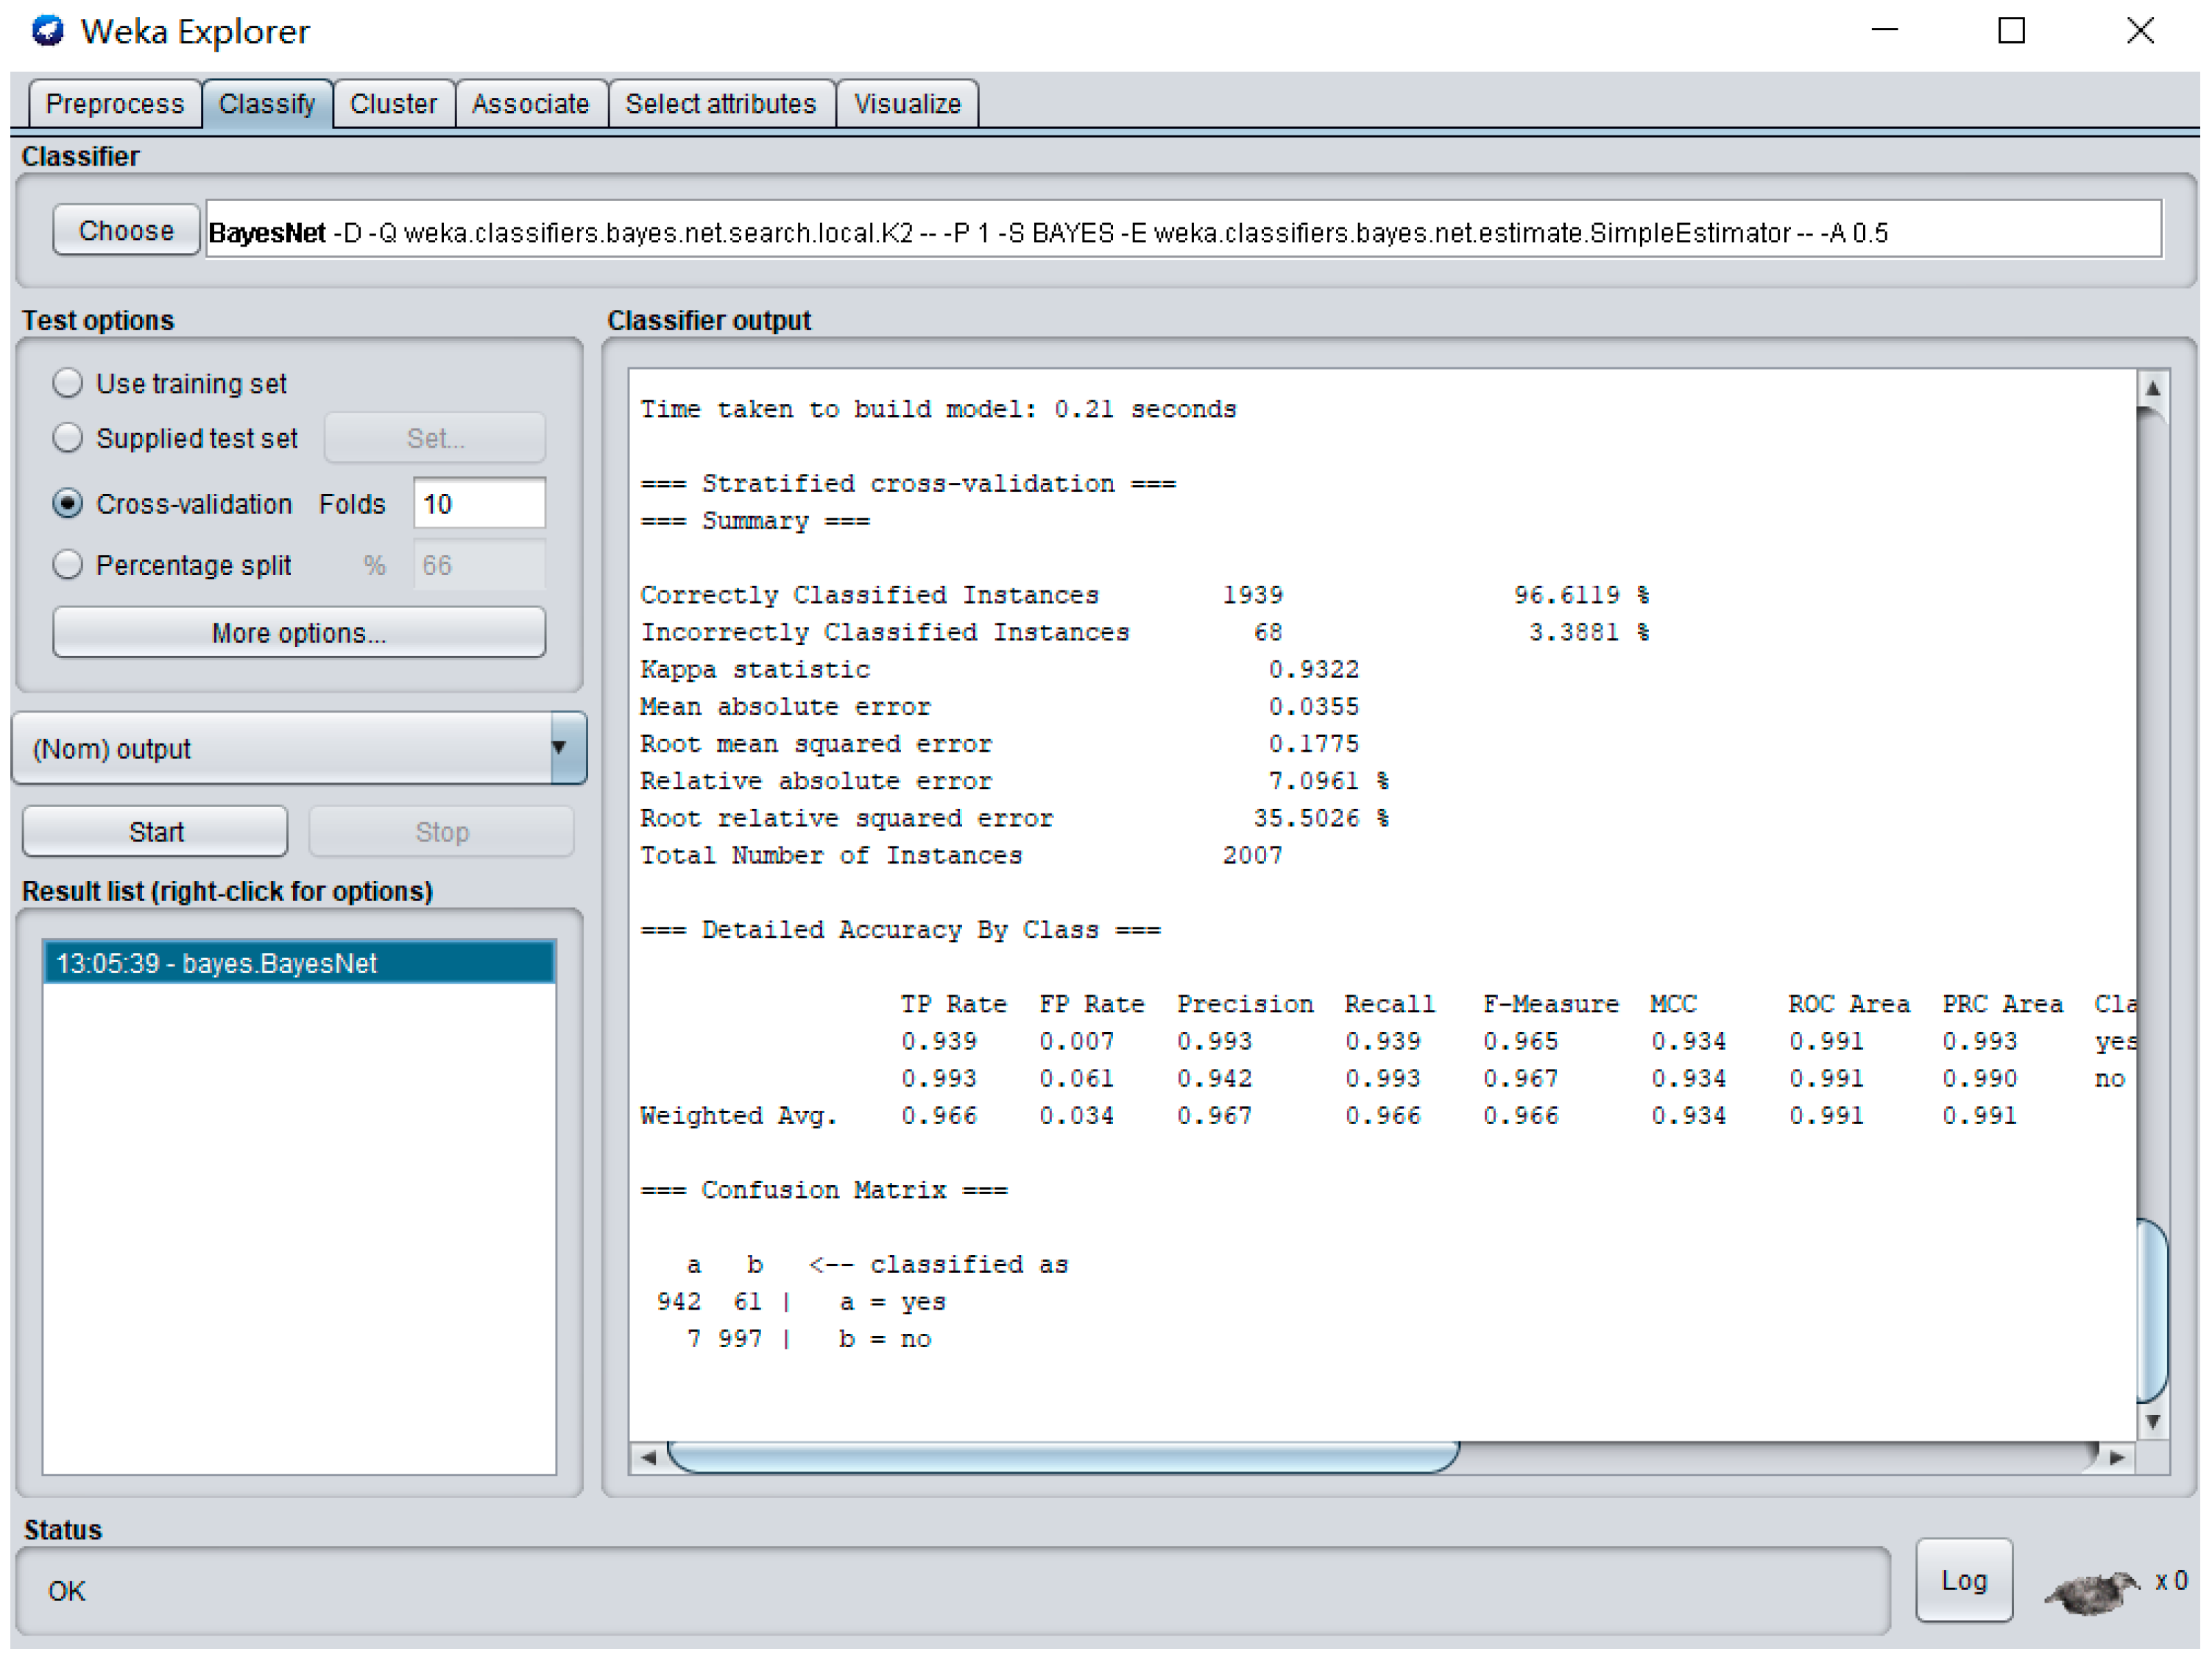This screenshot has height=1660, width=2212.
Task: Click vertical scrollbar up arrow
Action: click(2152, 389)
